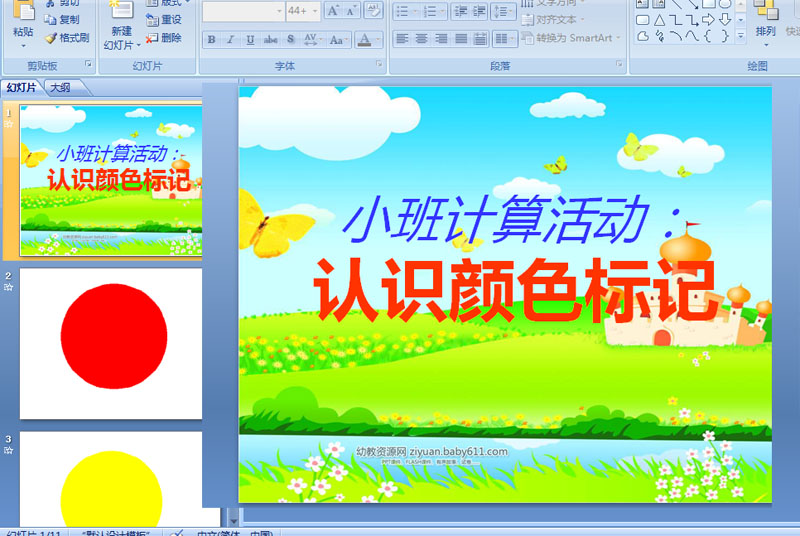The image size is (800, 536).
Task: Select the triangle shape
Action: [x=659, y=20]
